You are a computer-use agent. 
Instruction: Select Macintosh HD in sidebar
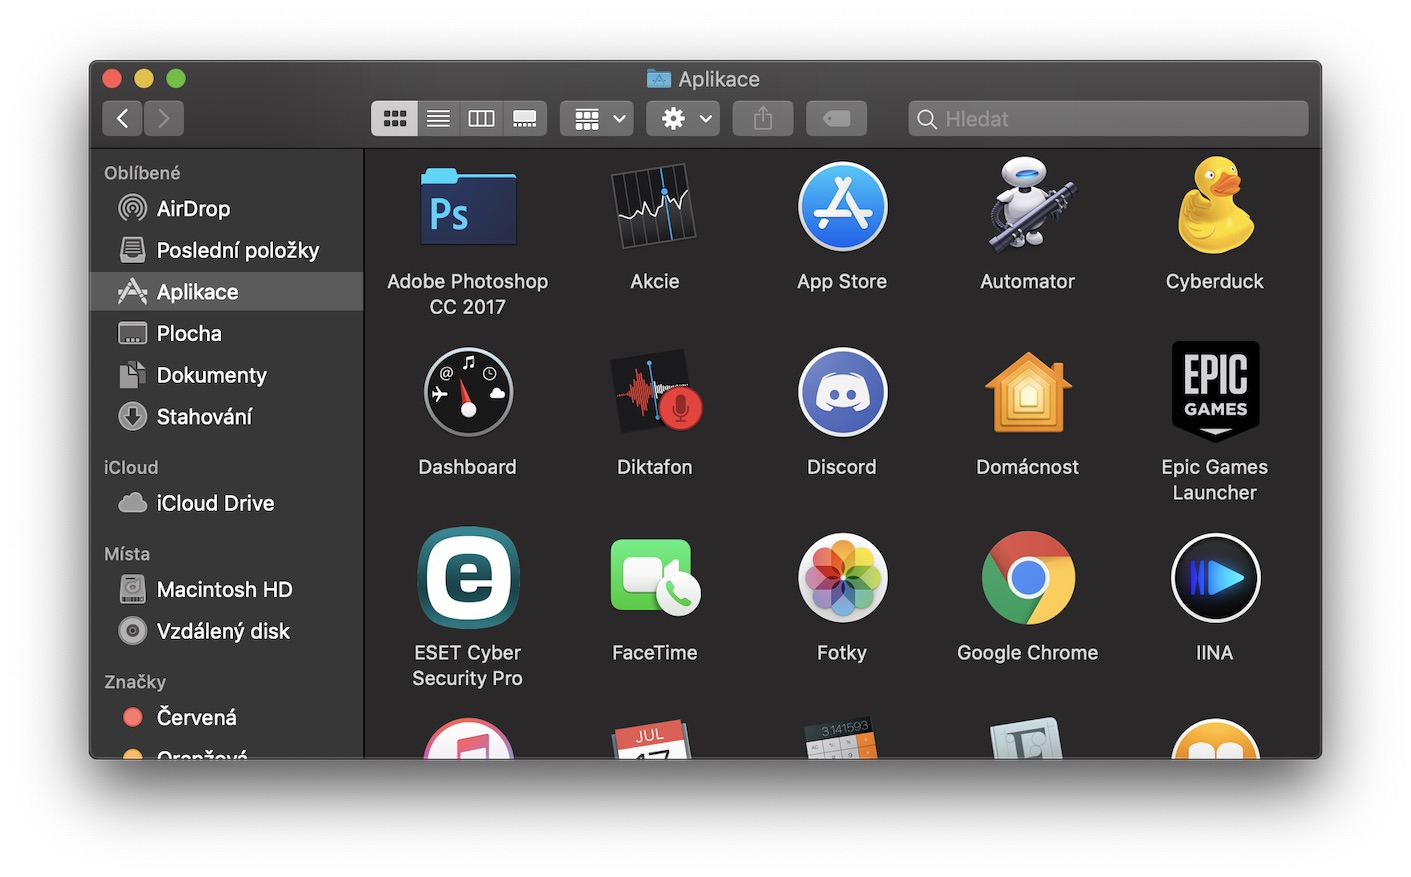226,590
